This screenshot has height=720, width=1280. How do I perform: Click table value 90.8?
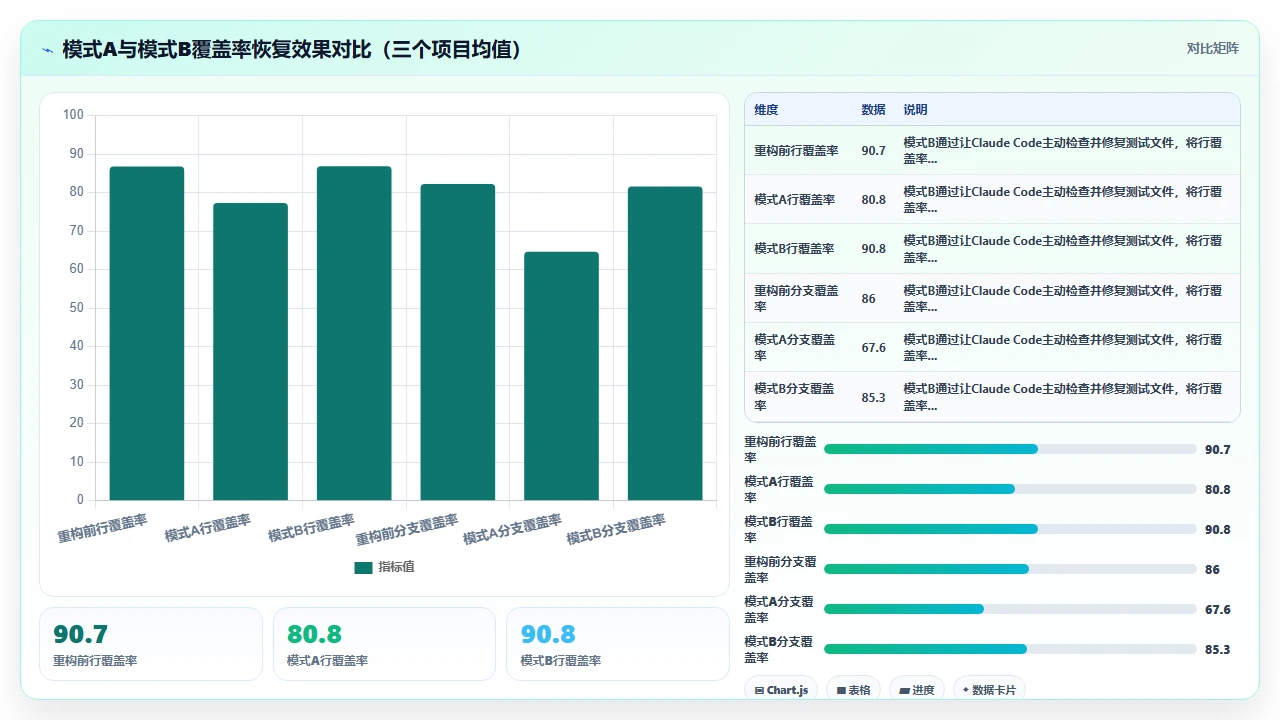point(873,248)
